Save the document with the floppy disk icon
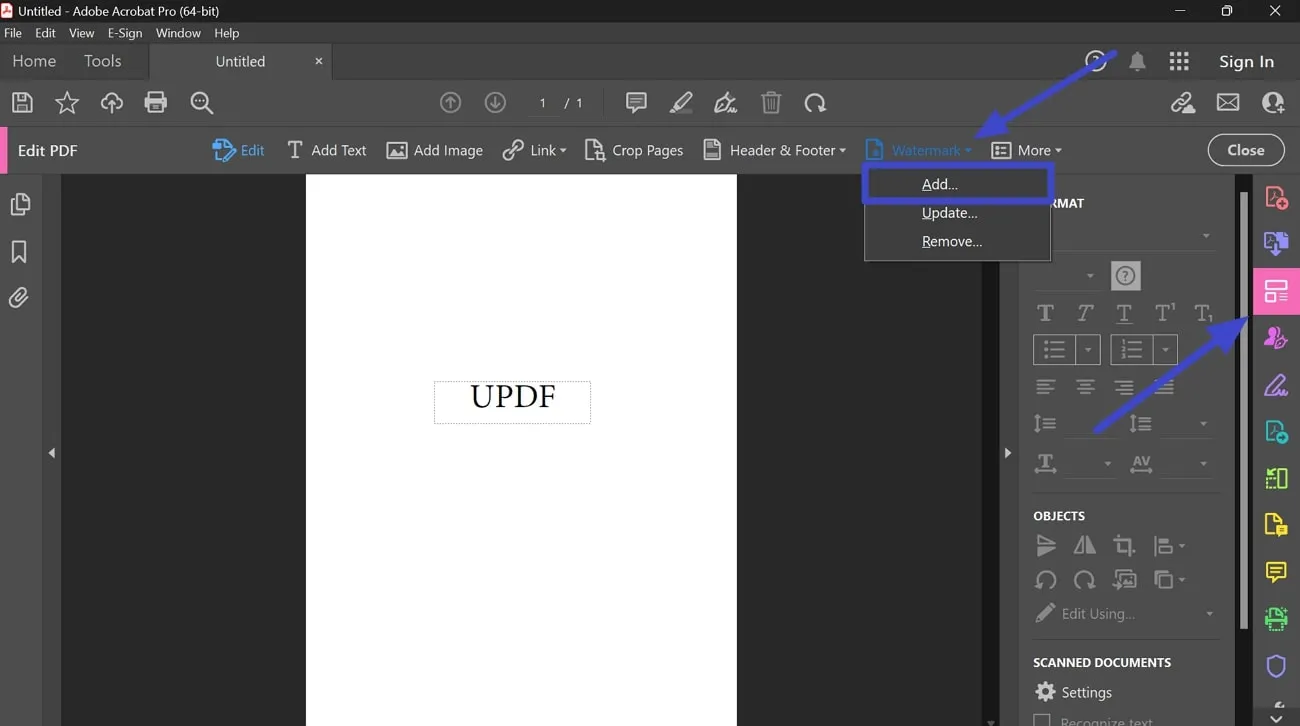Screen dimensions: 1300x726 point(22,102)
